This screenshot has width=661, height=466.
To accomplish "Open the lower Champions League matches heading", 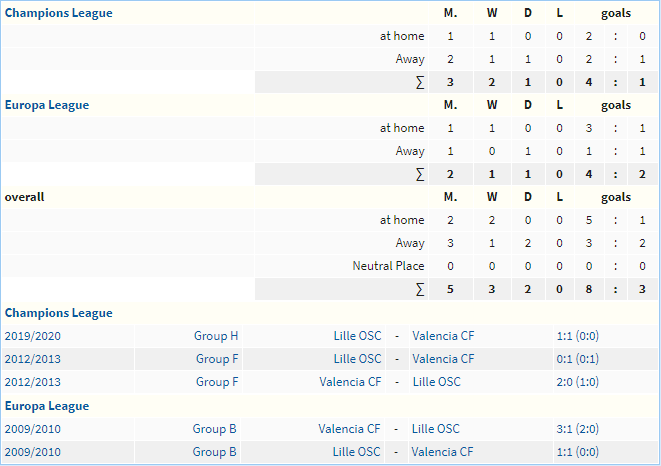I will (x=59, y=313).
